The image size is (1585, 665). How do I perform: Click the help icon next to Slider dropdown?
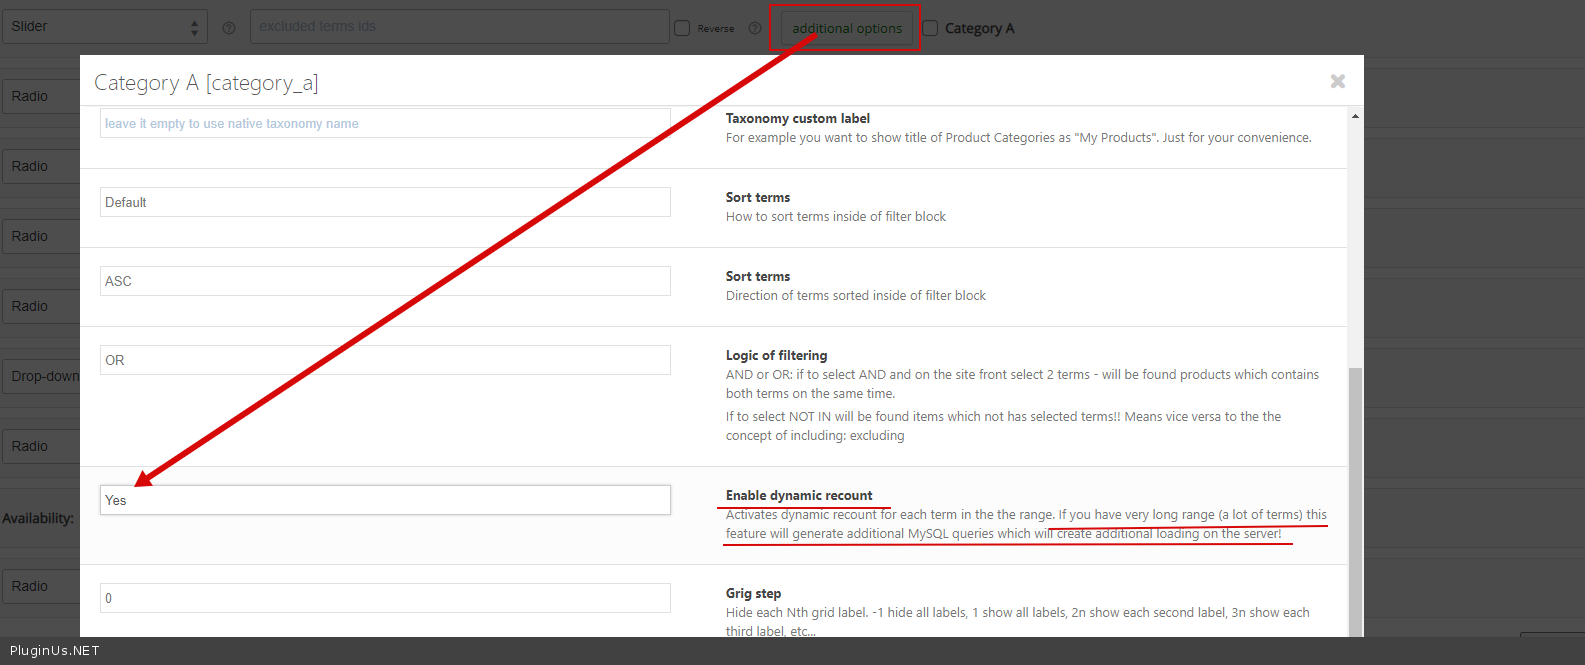(229, 28)
